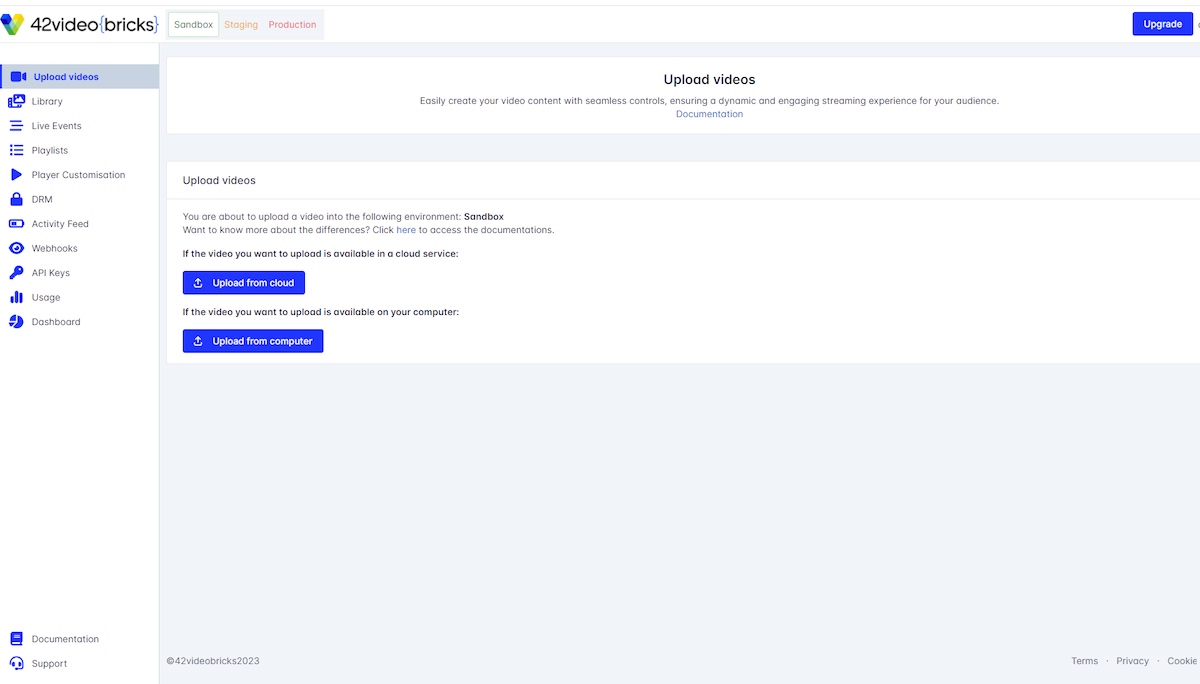1200x684 pixels.
Task: Click the bold 'Sandbox' environment name text
Action: (x=484, y=216)
